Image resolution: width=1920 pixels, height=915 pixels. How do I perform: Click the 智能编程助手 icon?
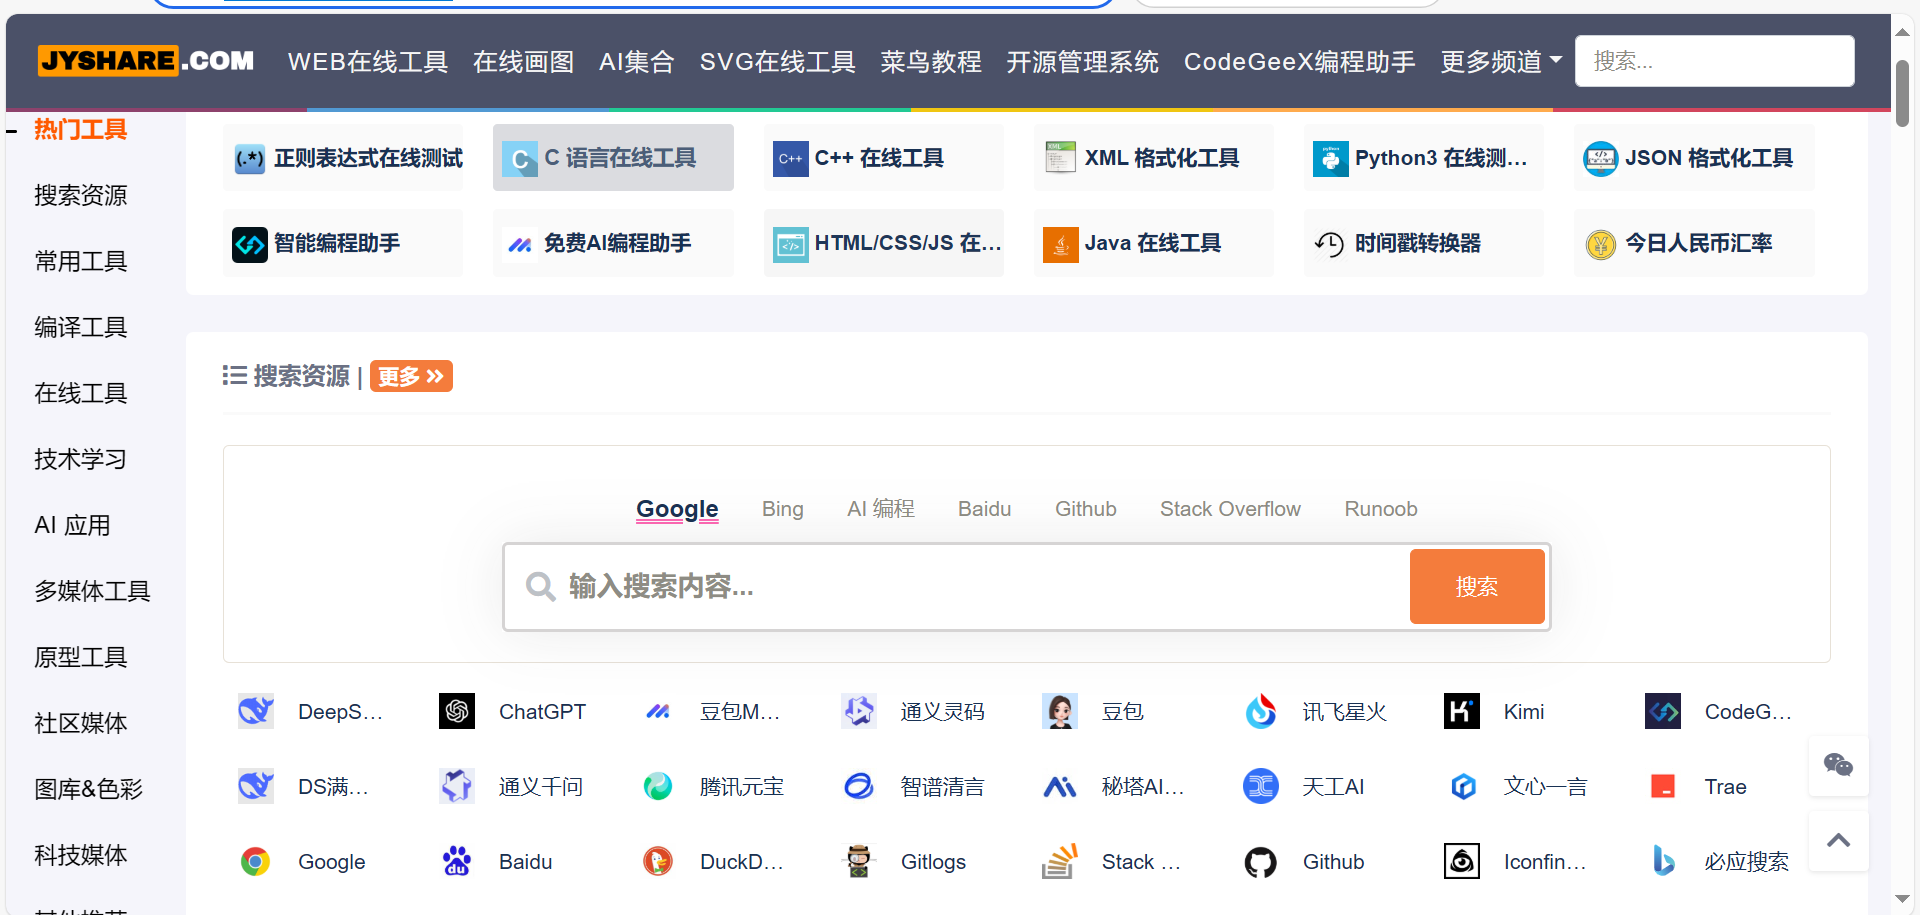point(249,244)
